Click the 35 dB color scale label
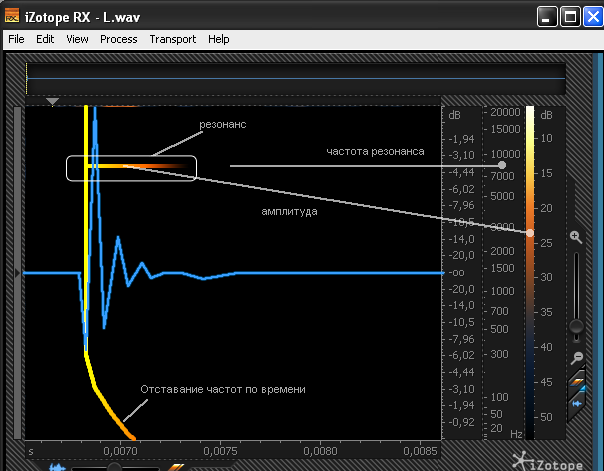This screenshot has height=471, width=604. [546, 312]
